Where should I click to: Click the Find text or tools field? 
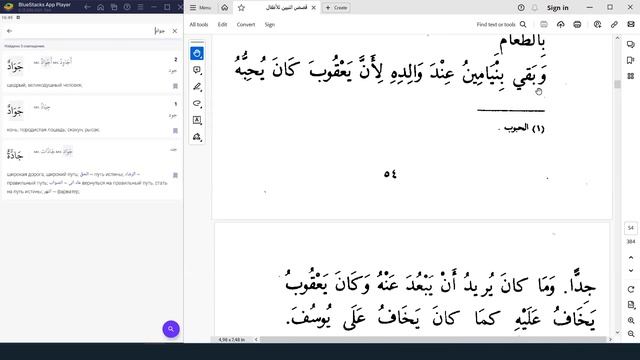(x=502, y=24)
